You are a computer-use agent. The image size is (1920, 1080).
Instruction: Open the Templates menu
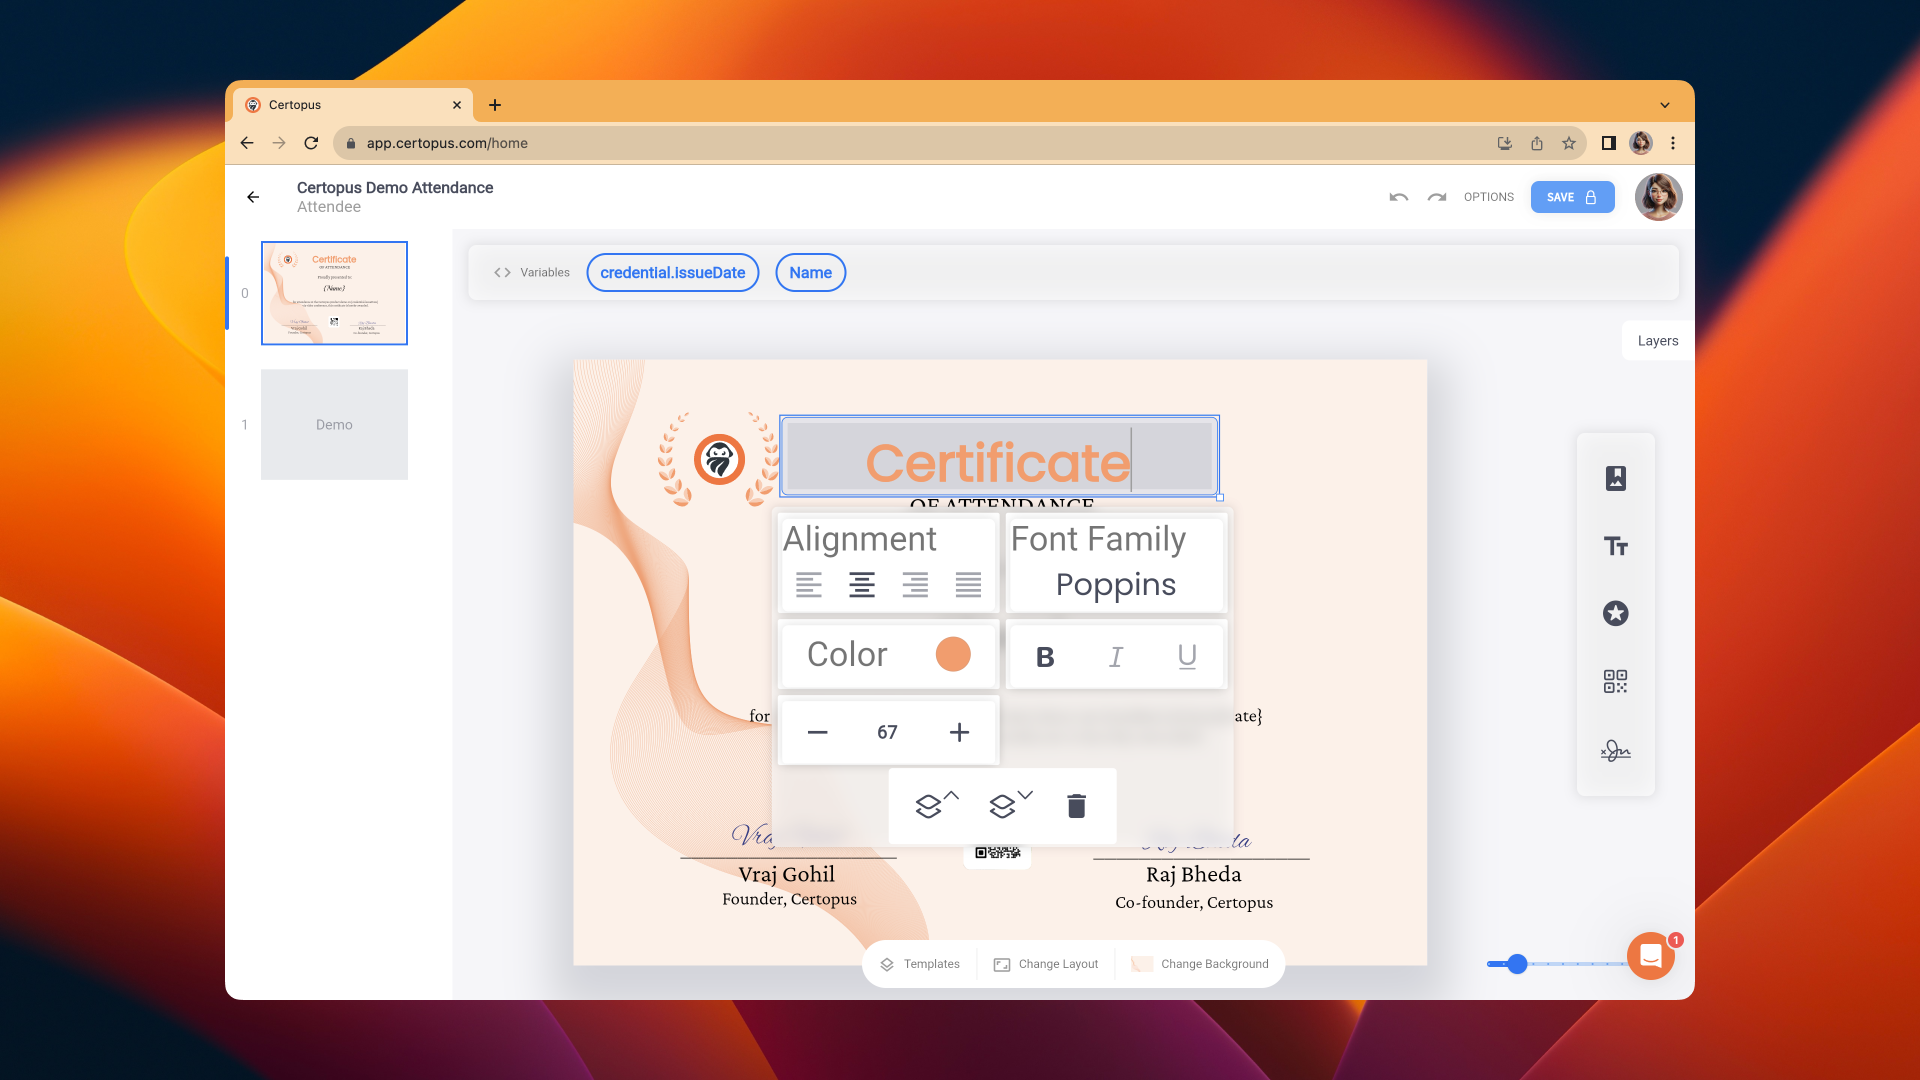coord(920,964)
